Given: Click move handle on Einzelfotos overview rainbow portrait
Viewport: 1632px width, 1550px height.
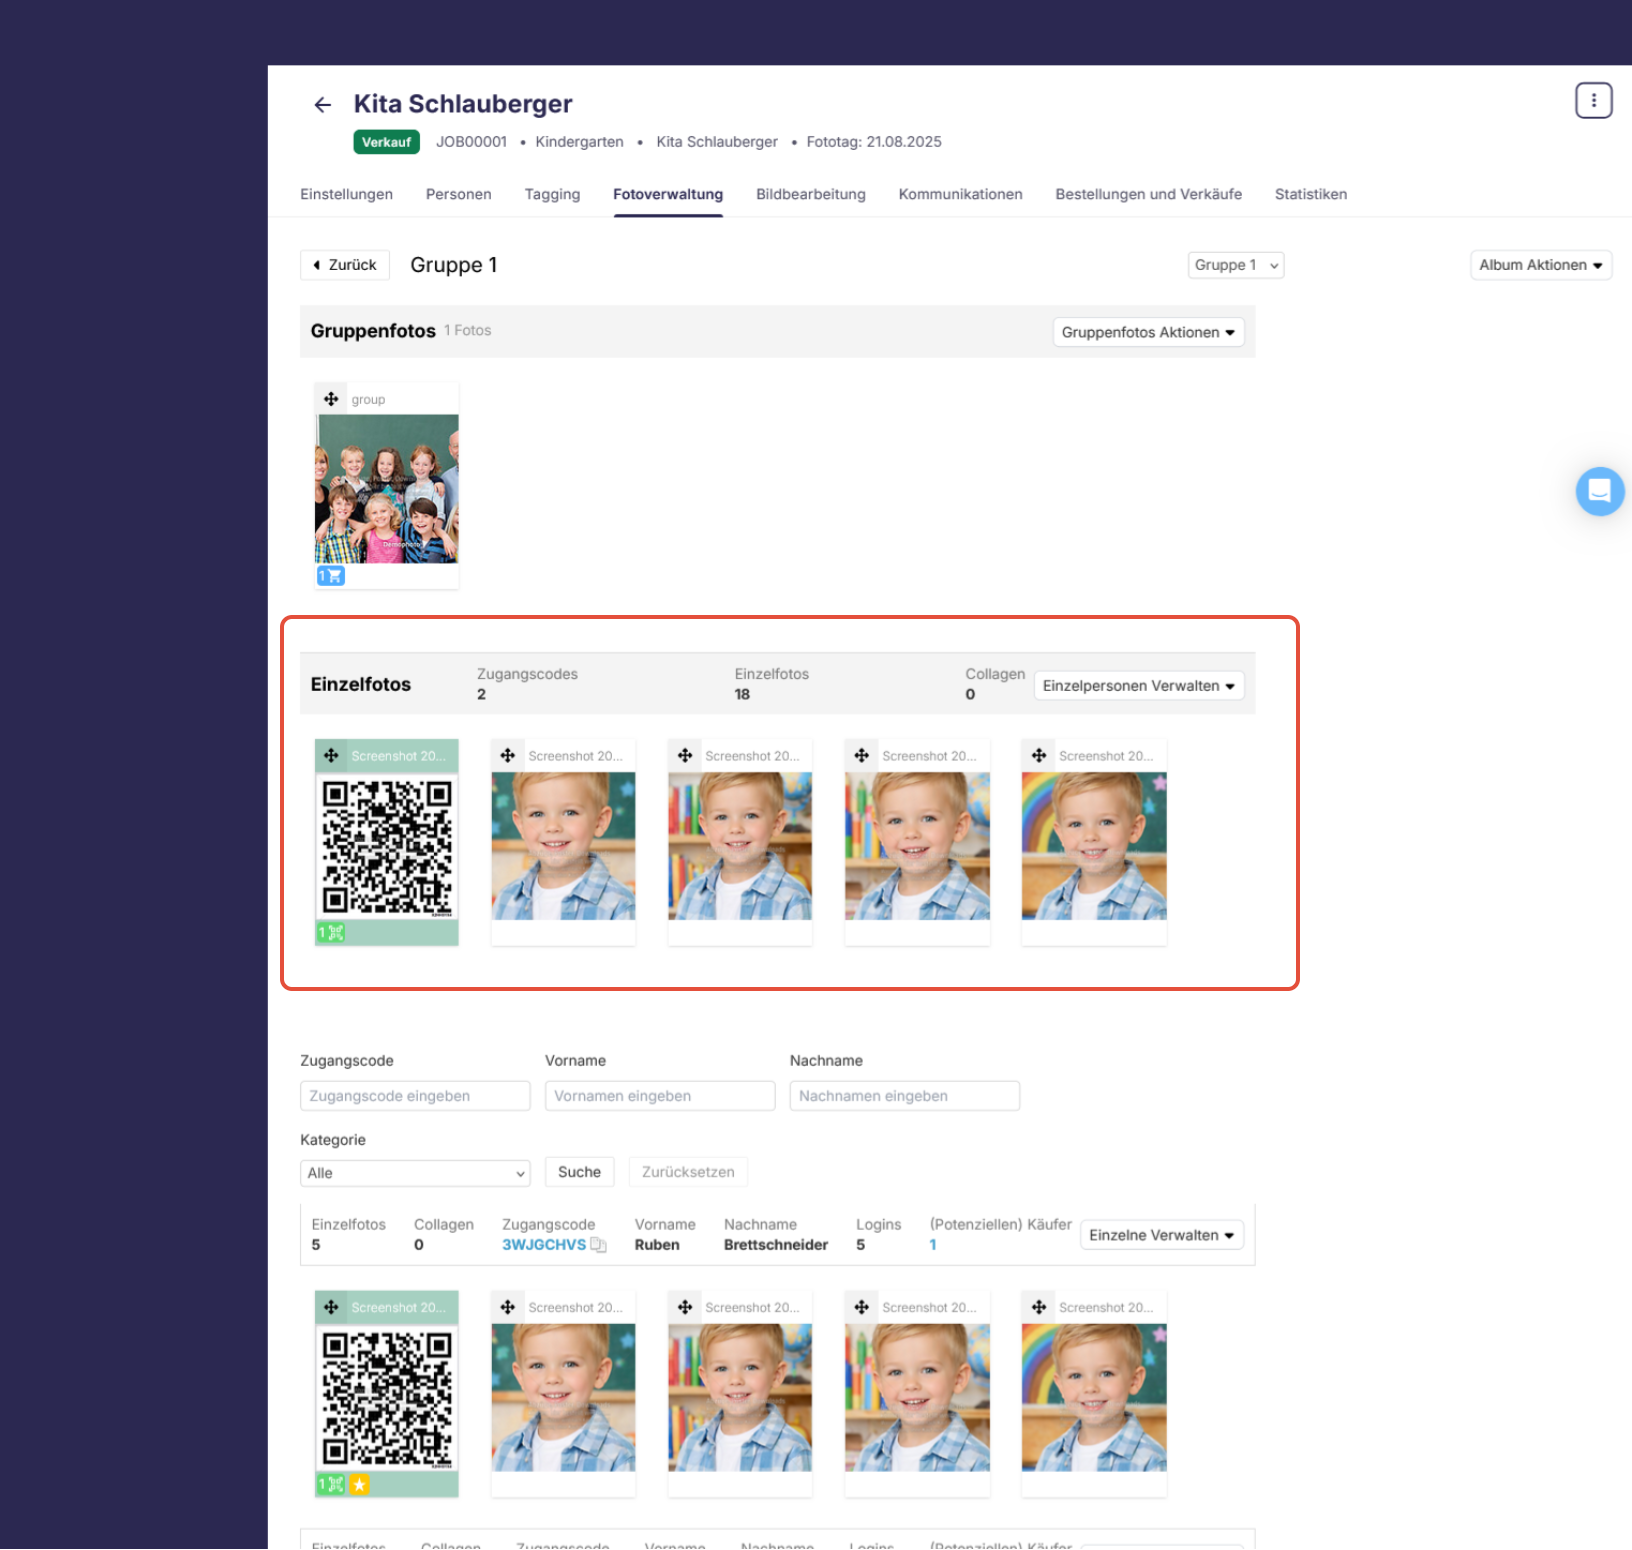Looking at the screenshot, I should [1039, 756].
